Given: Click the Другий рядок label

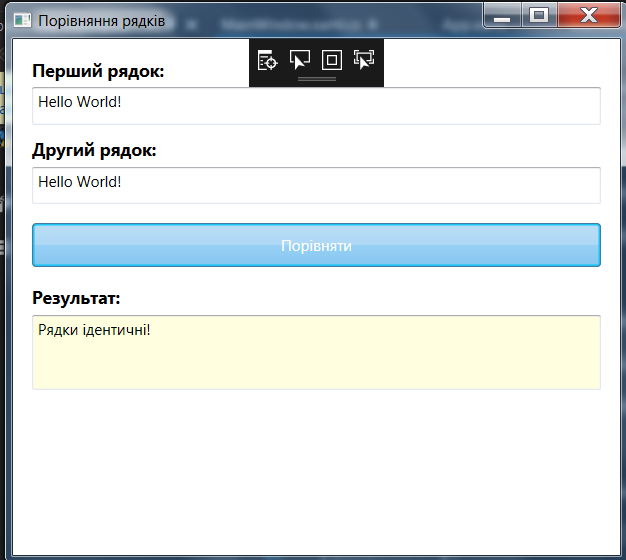Looking at the screenshot, I should click(94, 151).
